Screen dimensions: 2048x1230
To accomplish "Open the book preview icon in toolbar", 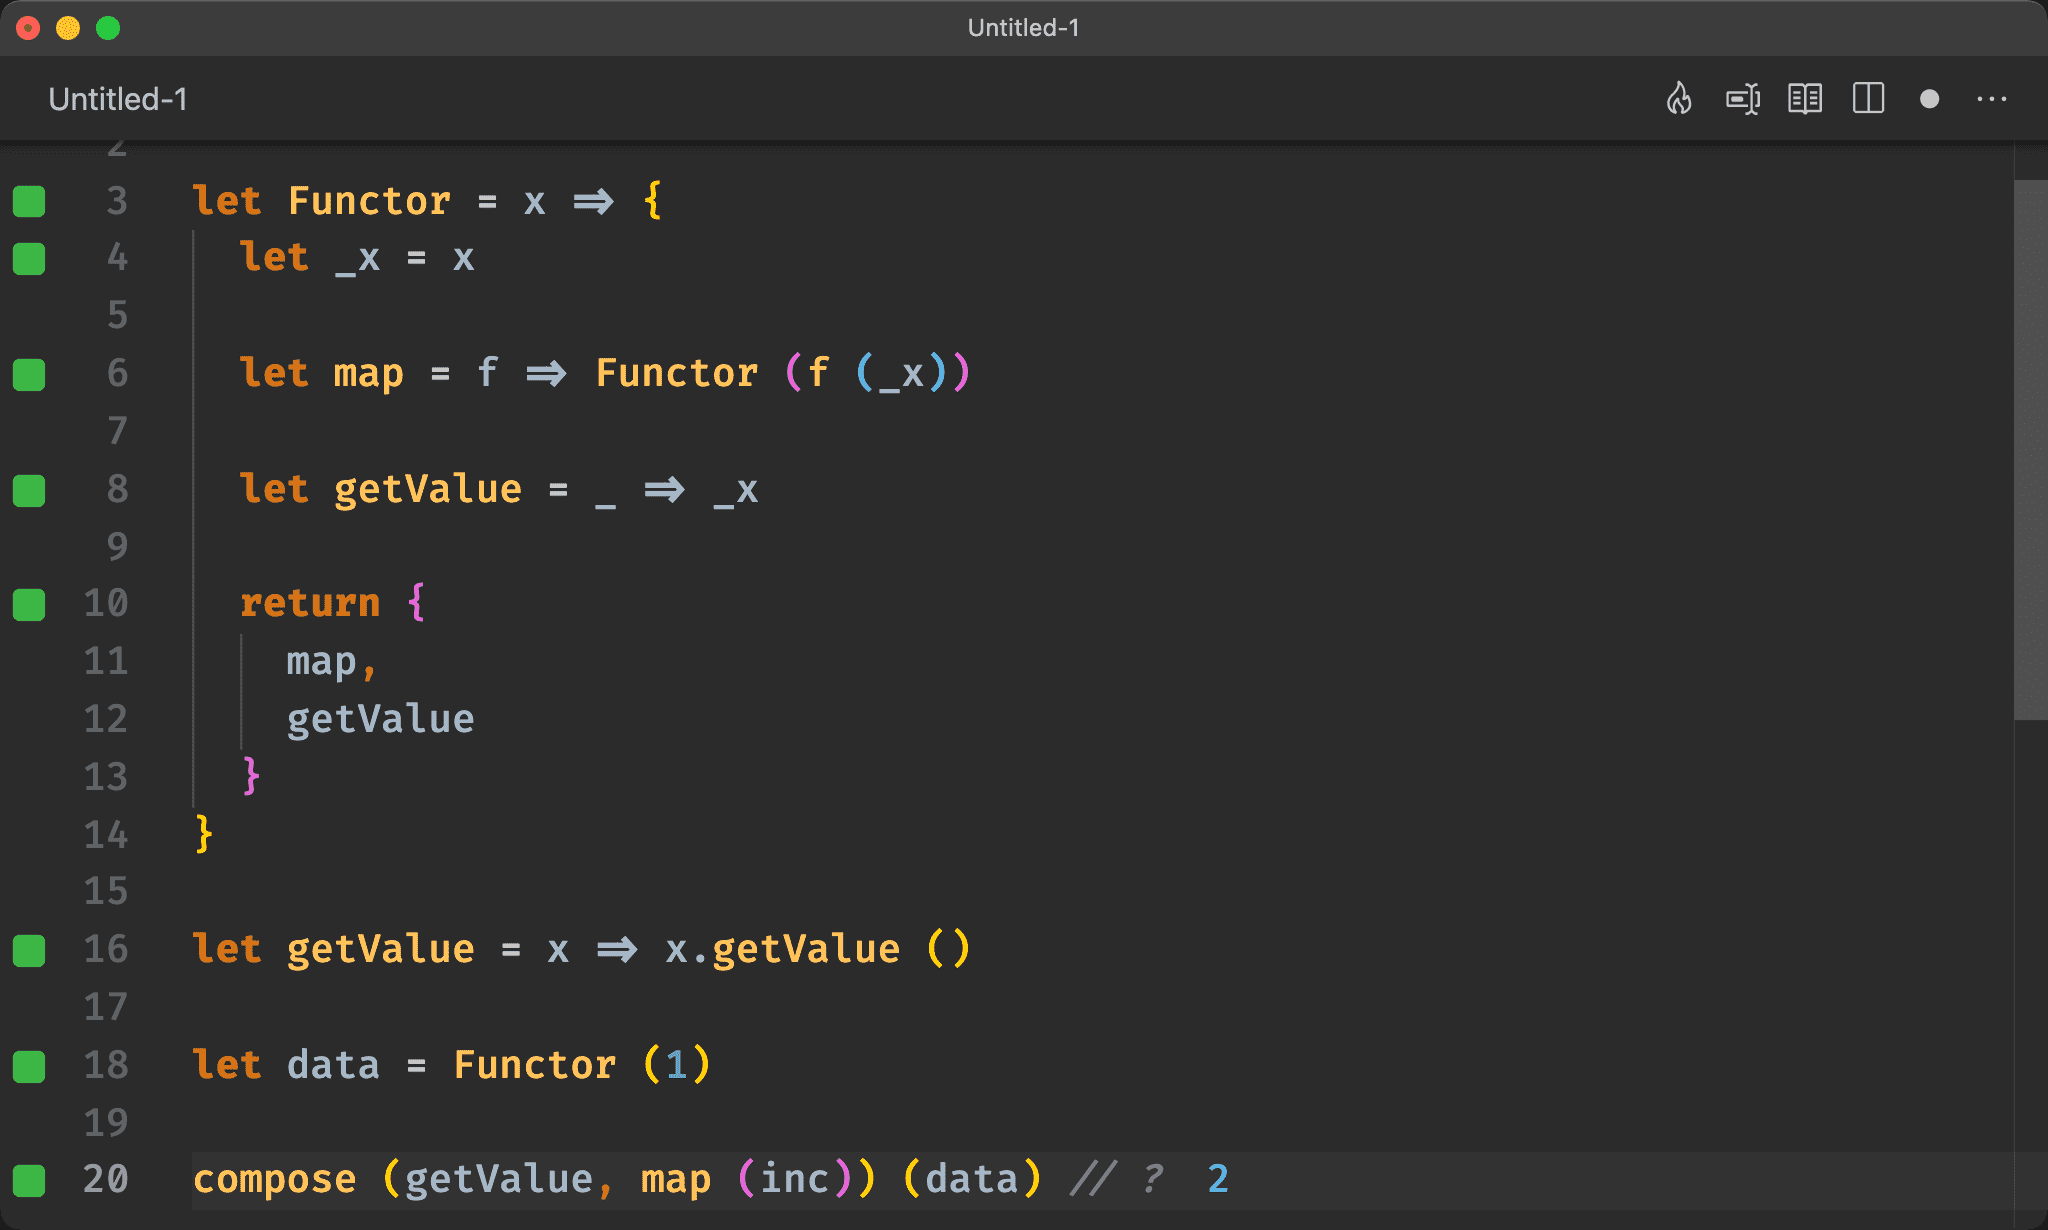I will click(x=1805, y=99).
